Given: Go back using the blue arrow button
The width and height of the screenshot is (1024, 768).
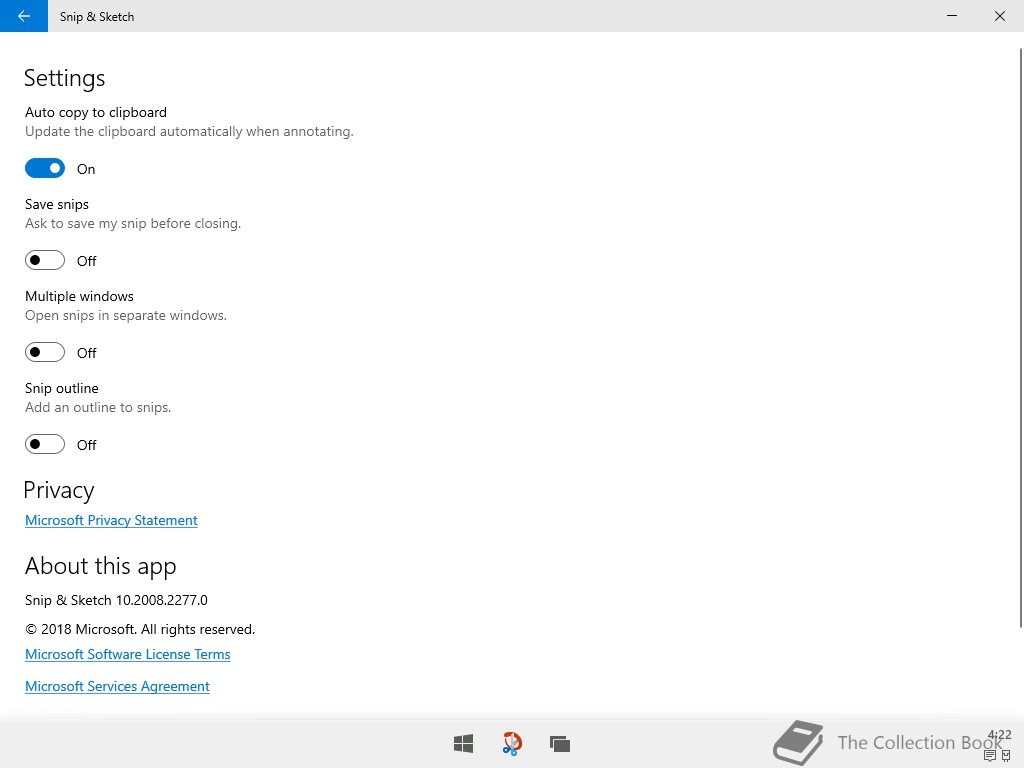Looking at the screenshot, I should coord(24,16).
